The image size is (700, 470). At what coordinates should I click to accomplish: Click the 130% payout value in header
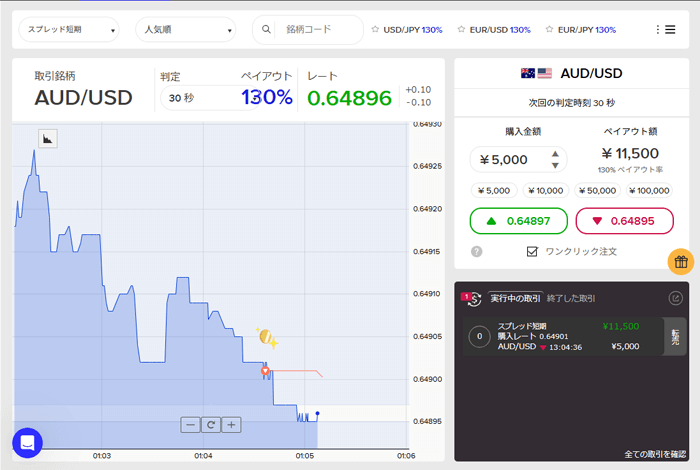click(267, 97)
